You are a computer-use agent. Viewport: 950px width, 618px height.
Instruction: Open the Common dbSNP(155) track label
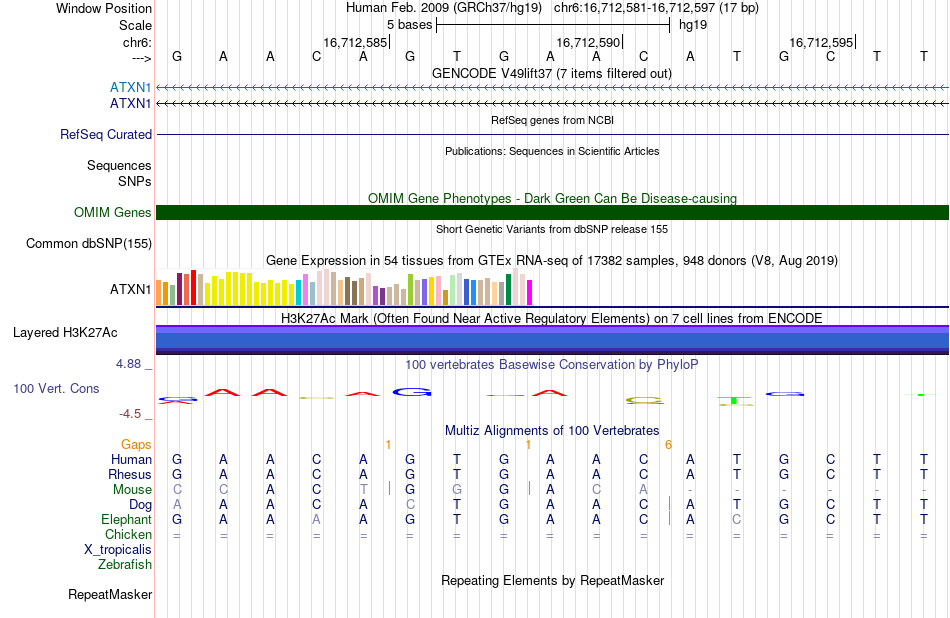click(x=88, y=244)
